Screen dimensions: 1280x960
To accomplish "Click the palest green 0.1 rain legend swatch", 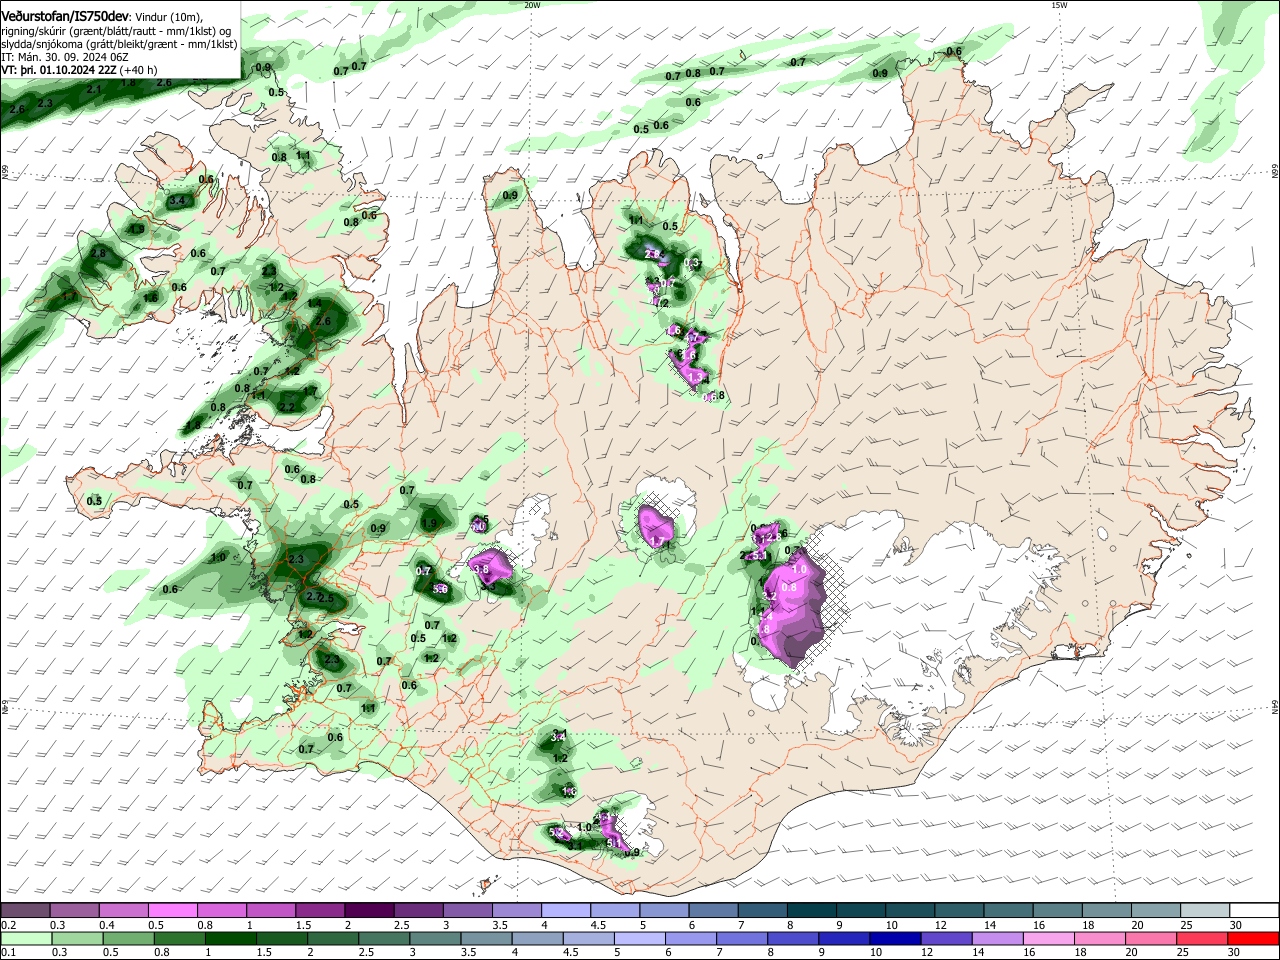I will coord(26,938).
